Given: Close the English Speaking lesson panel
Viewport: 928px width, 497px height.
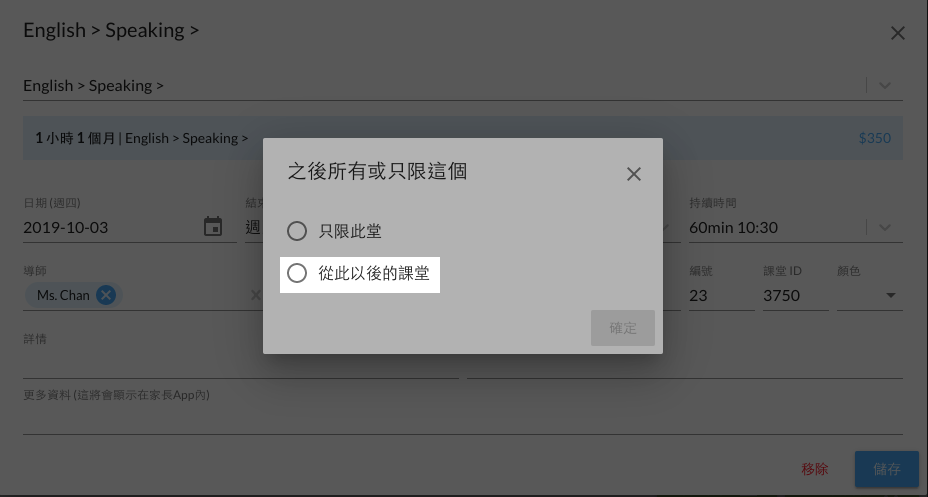Looking at the screenshot, I should coord(897,33).
